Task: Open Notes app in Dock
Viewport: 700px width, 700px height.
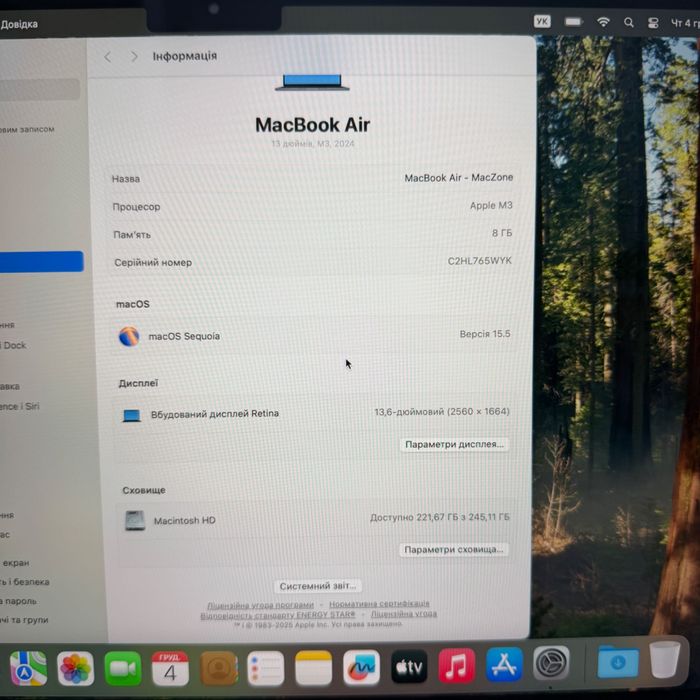Action: point(313,668)
